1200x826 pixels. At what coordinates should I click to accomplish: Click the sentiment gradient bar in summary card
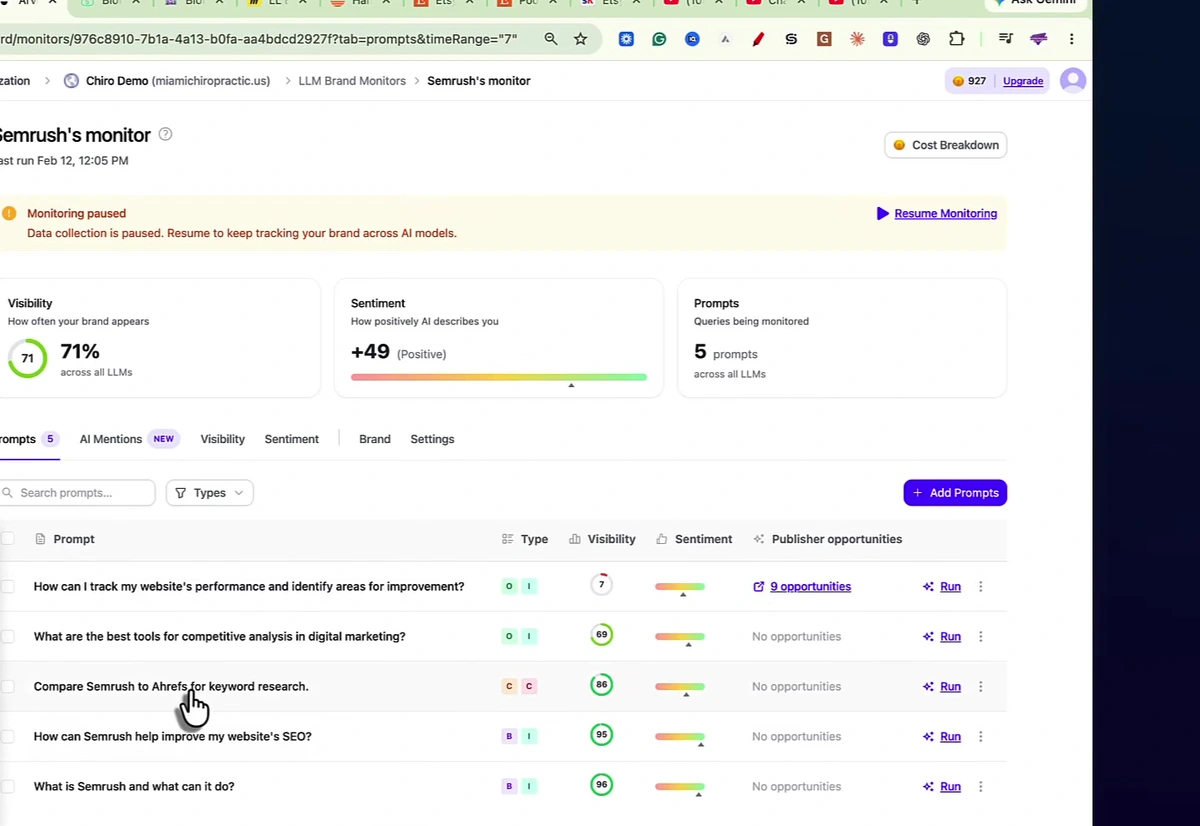[499, 377]
